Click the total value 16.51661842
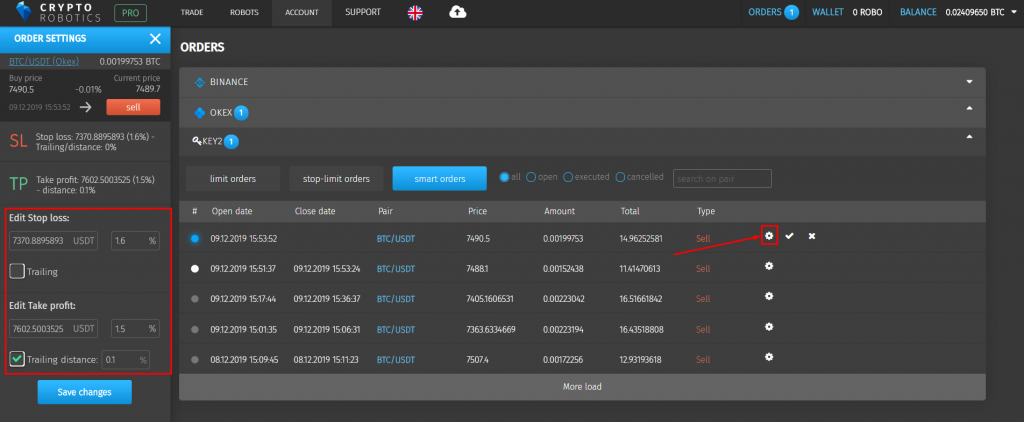This screenshot has width=1024, height=422. (641, 299)
